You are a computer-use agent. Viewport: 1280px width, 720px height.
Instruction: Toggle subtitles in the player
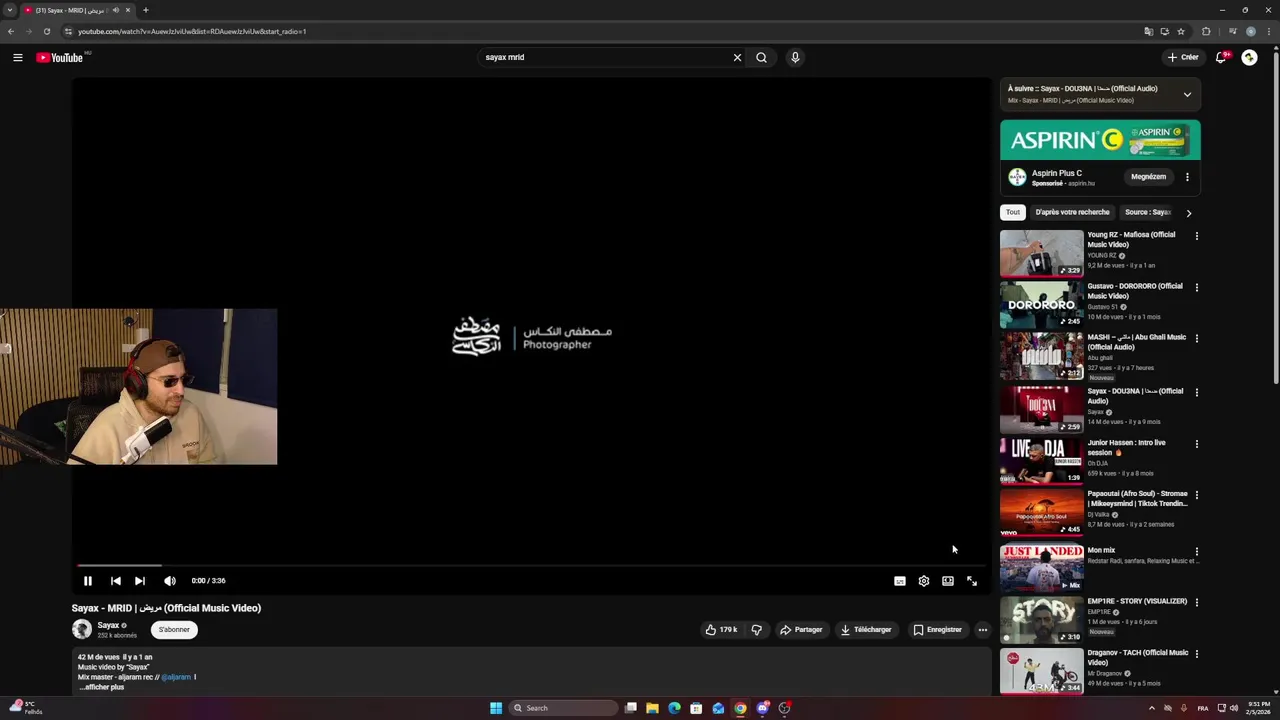[x=900, y=581]
